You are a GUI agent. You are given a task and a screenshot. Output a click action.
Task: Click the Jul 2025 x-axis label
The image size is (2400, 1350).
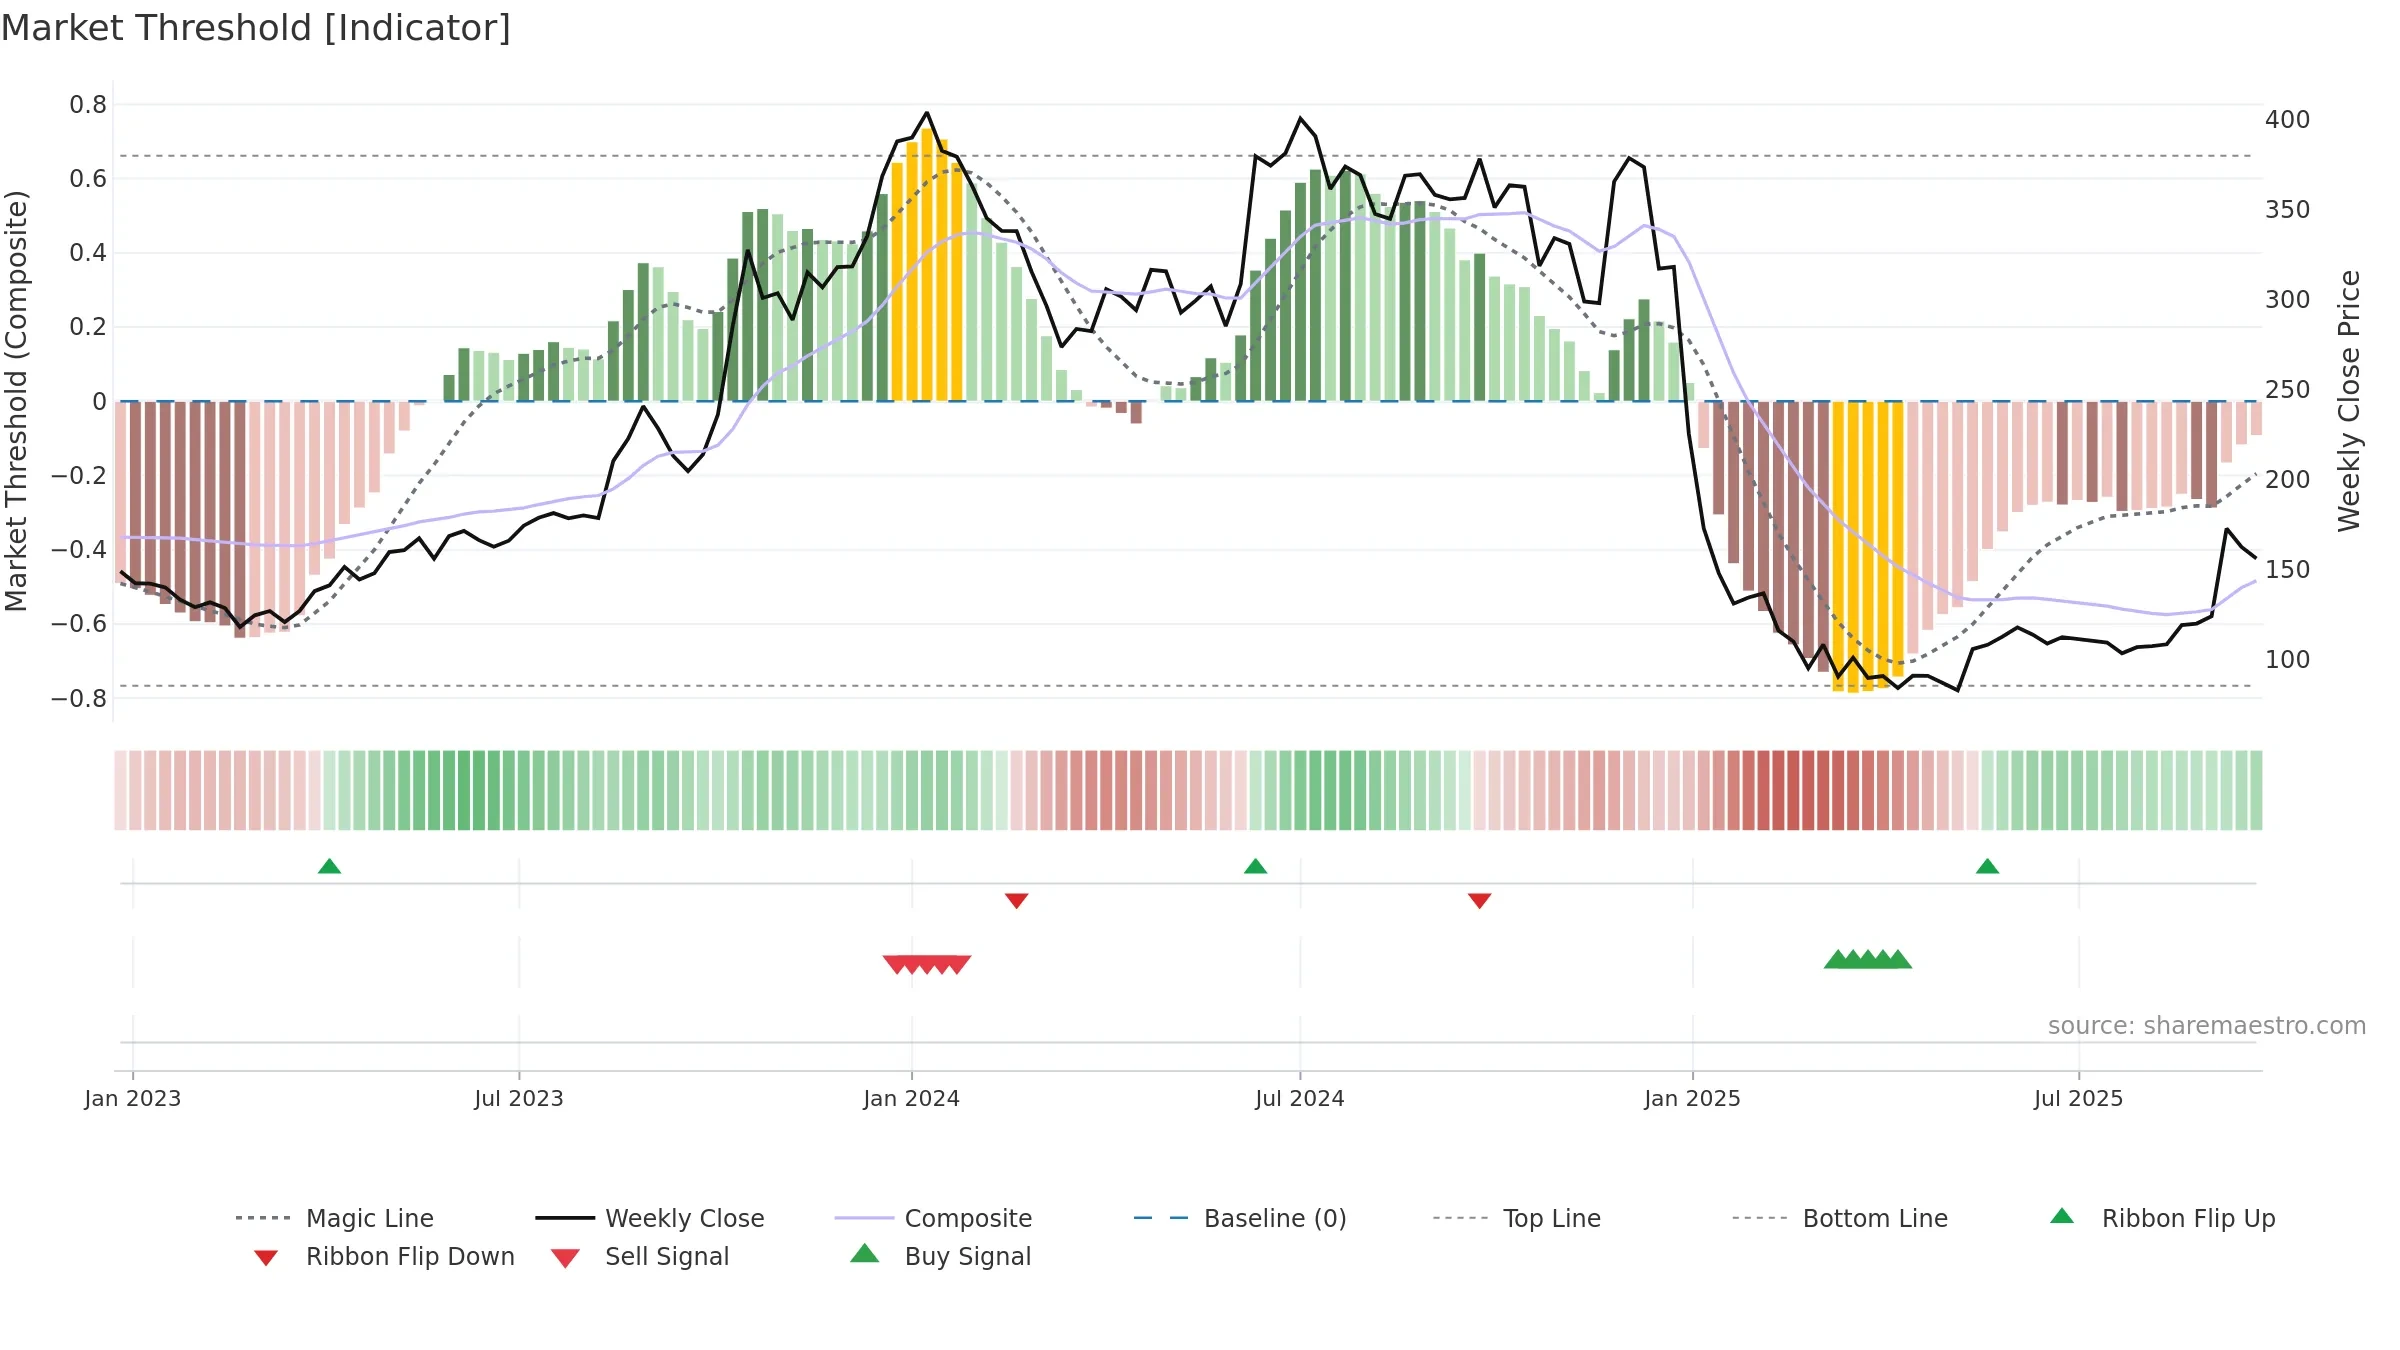pyautogui.click(x=2078, y=1099)
